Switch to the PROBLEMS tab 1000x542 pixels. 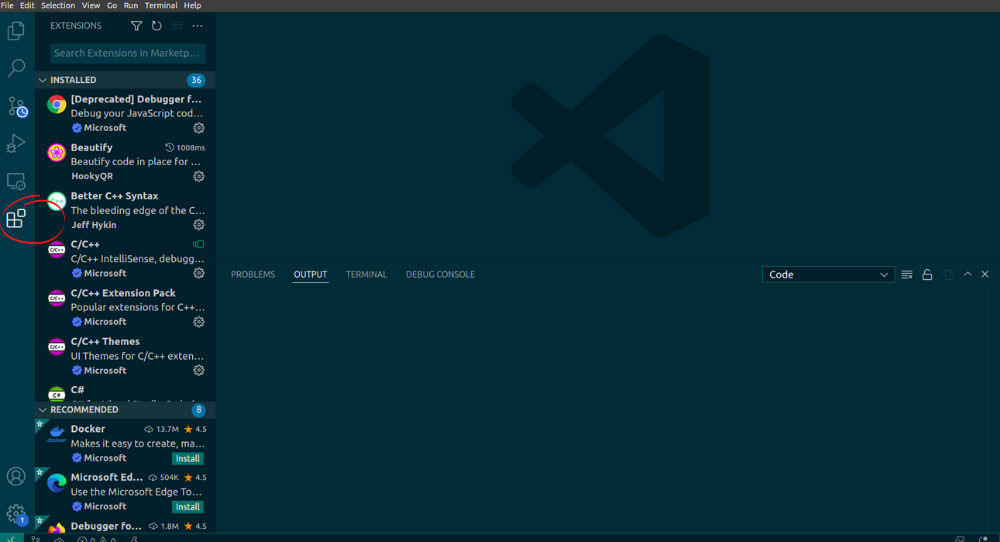[253, 275]
